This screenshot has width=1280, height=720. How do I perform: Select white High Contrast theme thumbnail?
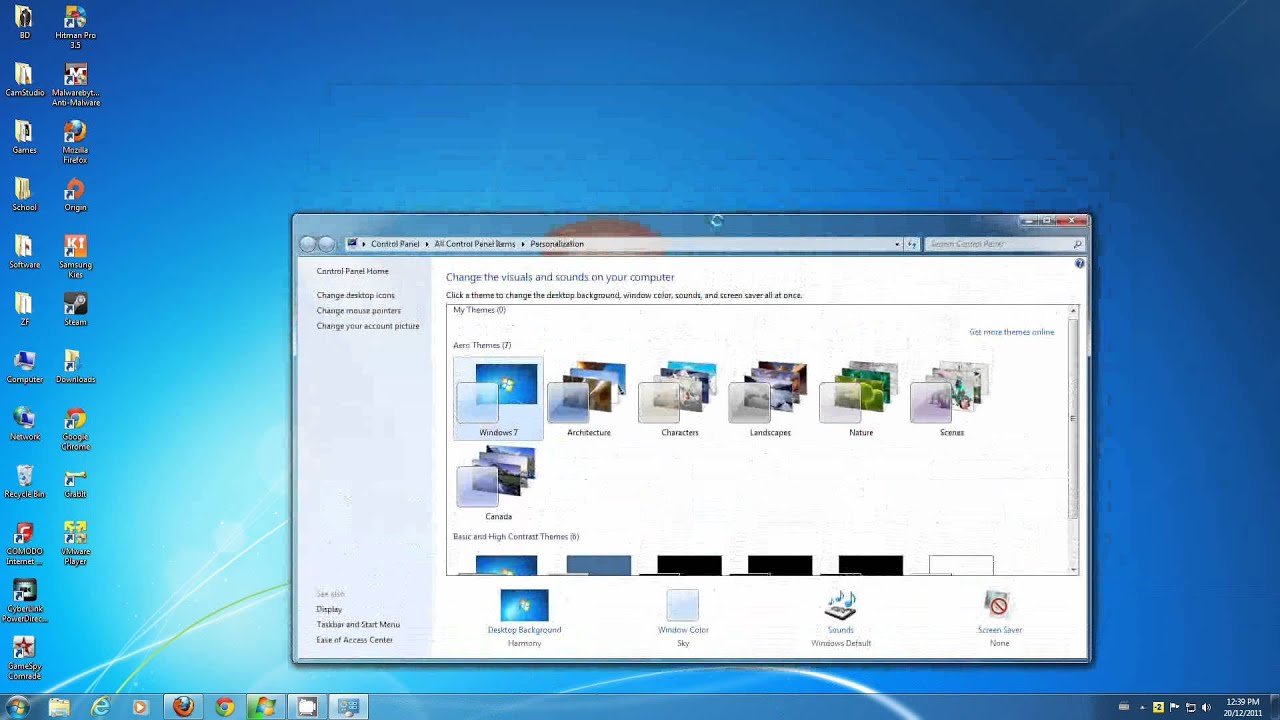(961, 565)
